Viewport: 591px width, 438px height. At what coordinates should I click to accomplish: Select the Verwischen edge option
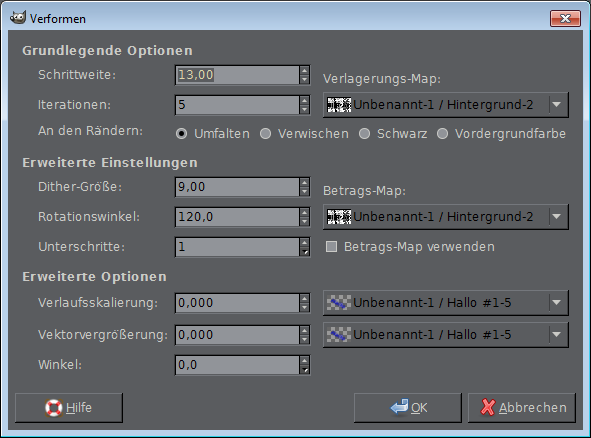point(265,134)
